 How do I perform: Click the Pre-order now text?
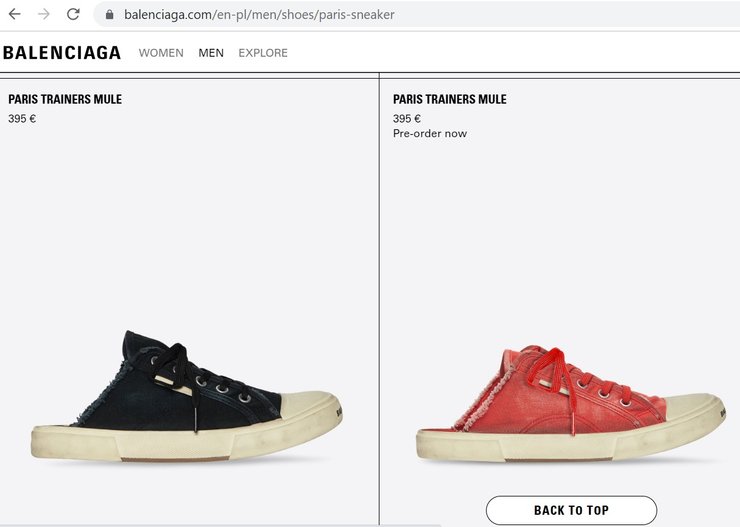[430, 134]
